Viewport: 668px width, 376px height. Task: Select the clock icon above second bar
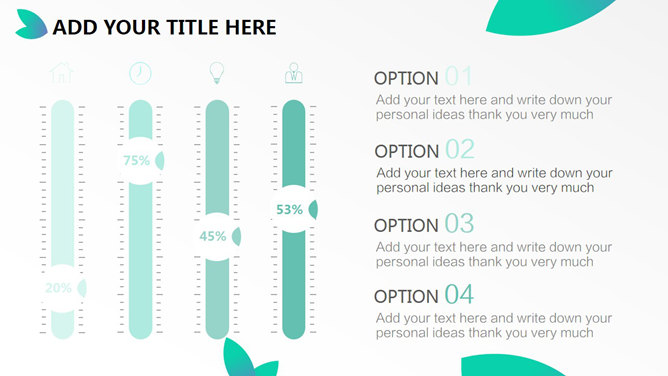pos(140,73)
